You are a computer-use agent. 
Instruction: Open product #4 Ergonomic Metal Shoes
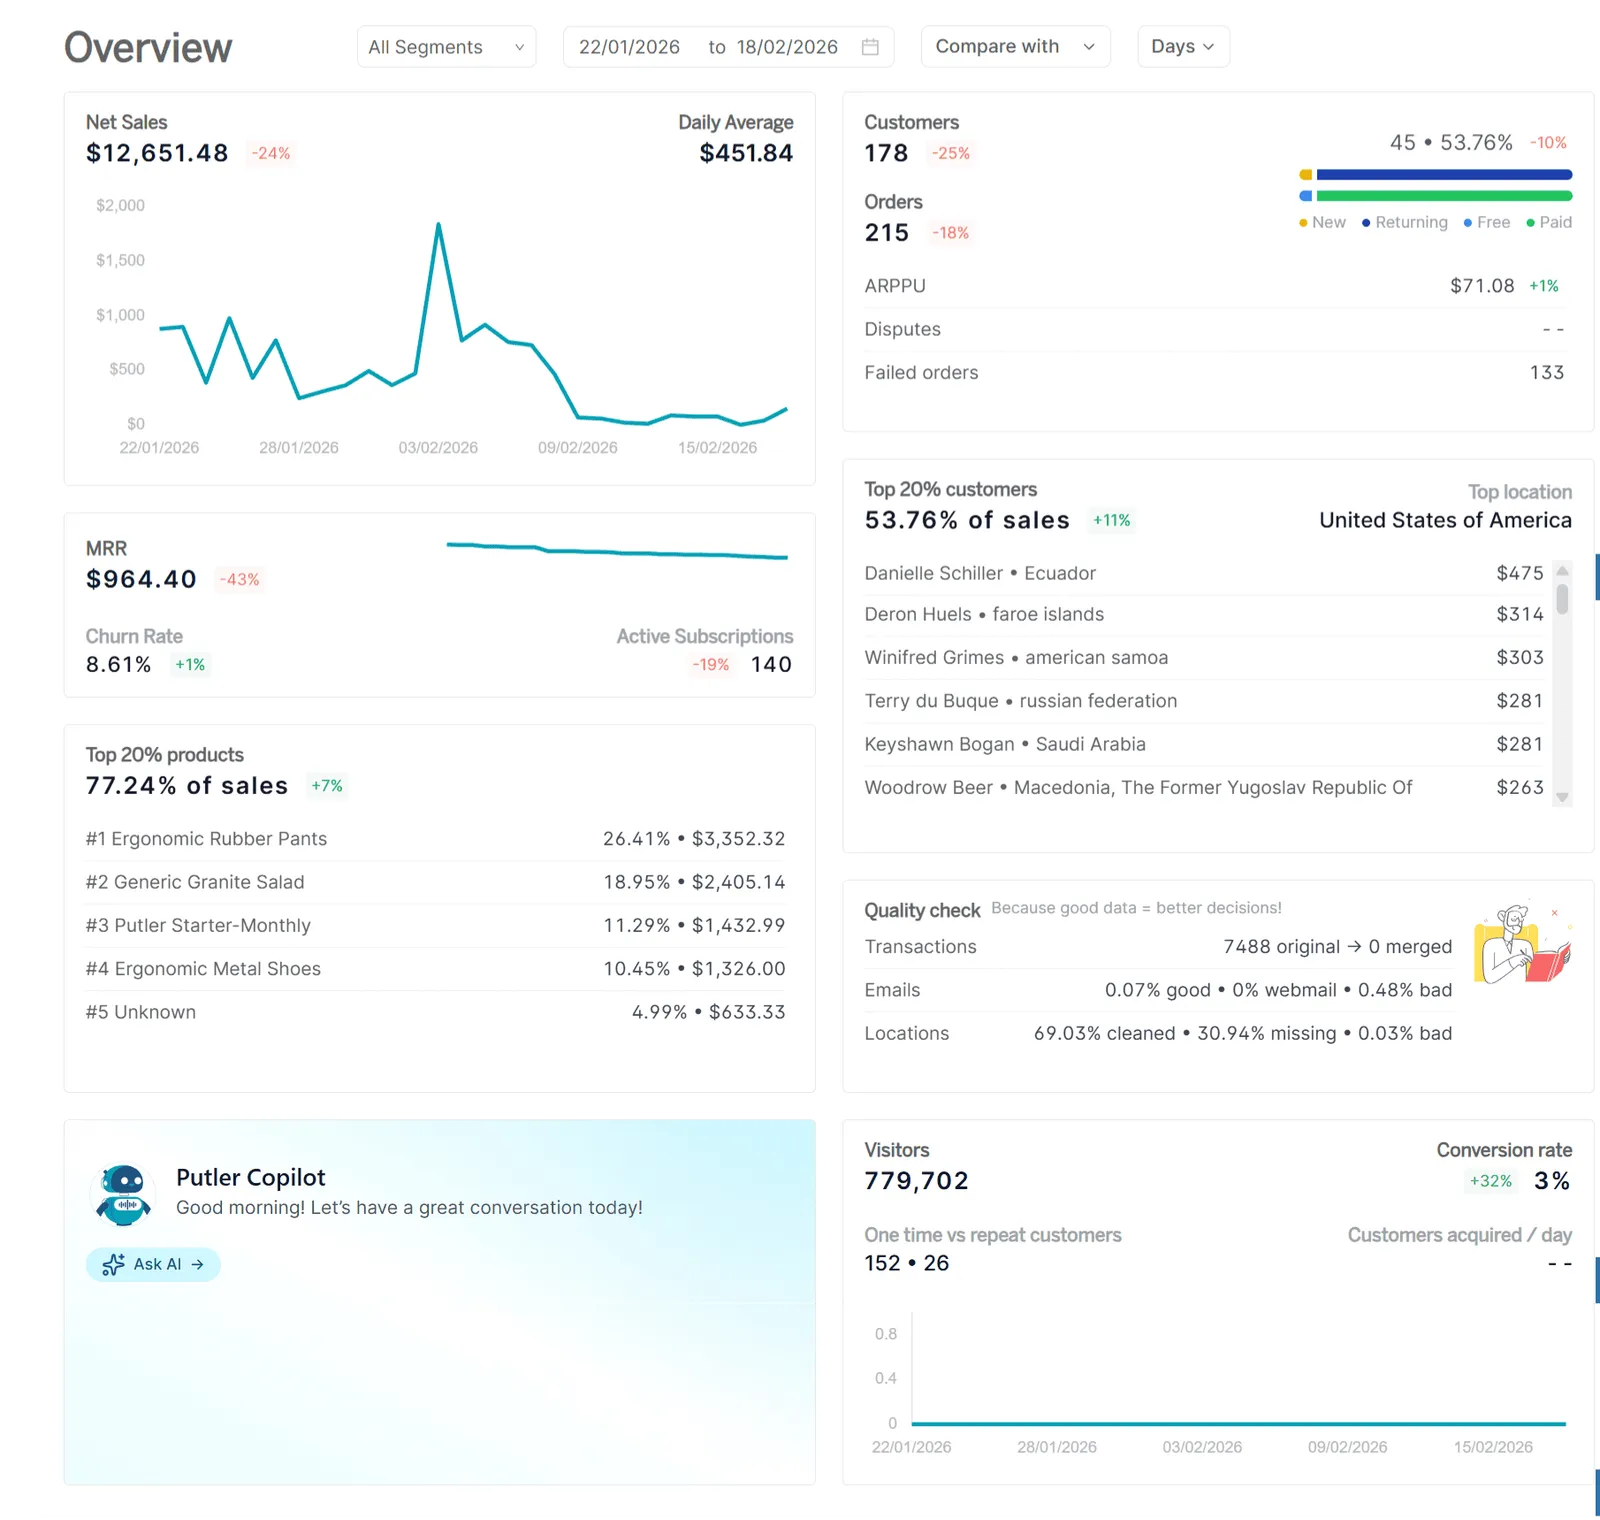(436, 969)
